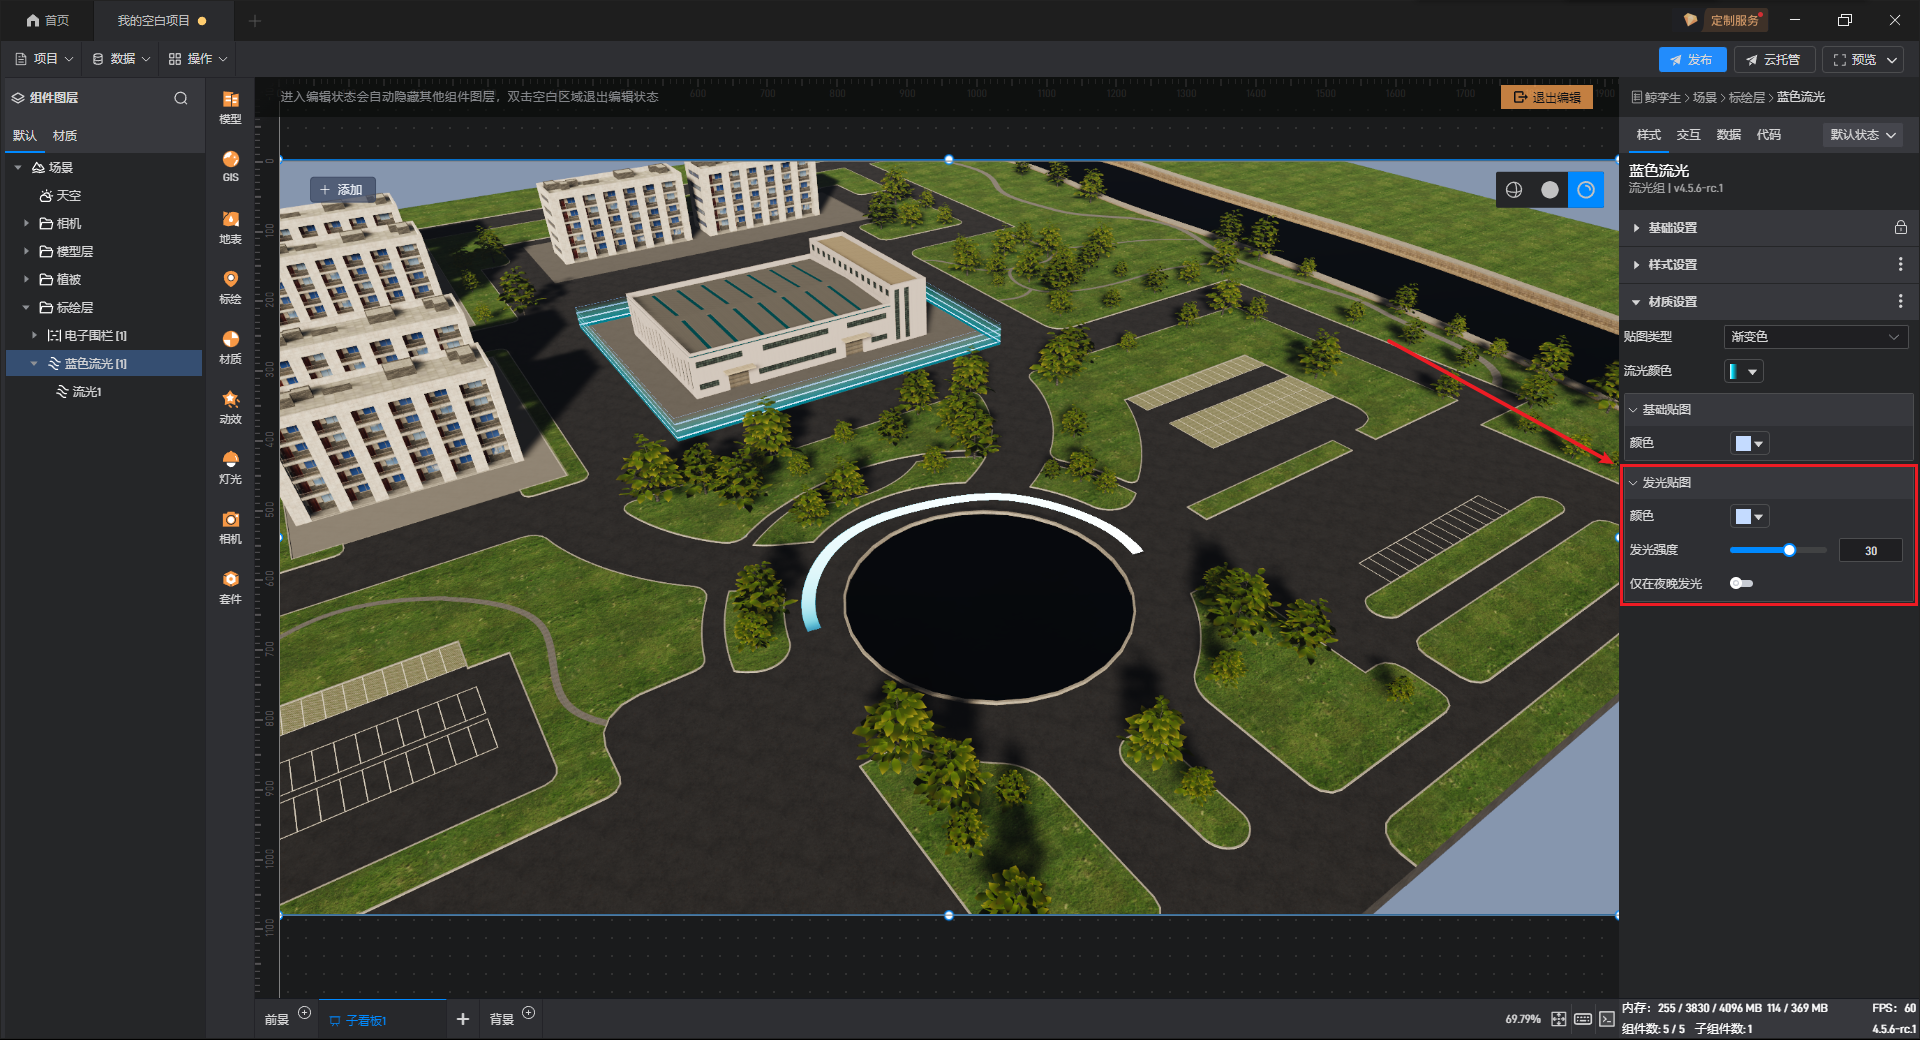Image resolution: width=1920 pixels, height=1040 pixels.
Task: Collapse the 发光贴图 section
Action: [x=1633, y=483]
